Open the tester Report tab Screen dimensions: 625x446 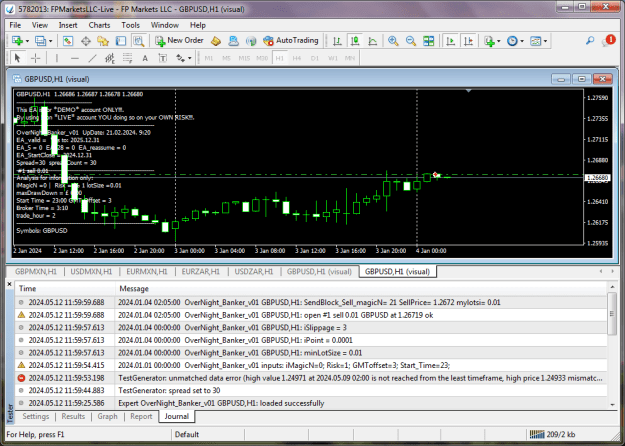pos(141,417)
